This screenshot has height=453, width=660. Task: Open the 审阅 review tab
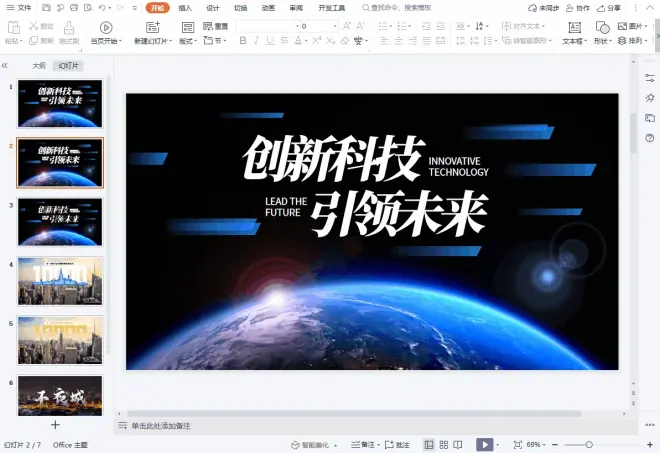(x=296, y=8)
